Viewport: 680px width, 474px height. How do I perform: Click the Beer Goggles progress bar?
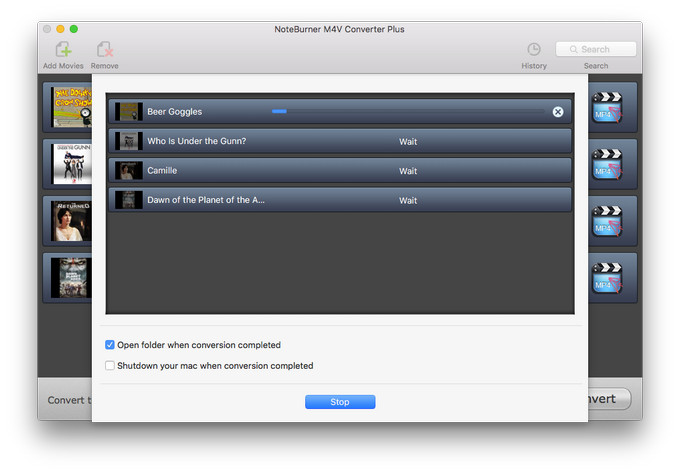(x=407, y=111)
